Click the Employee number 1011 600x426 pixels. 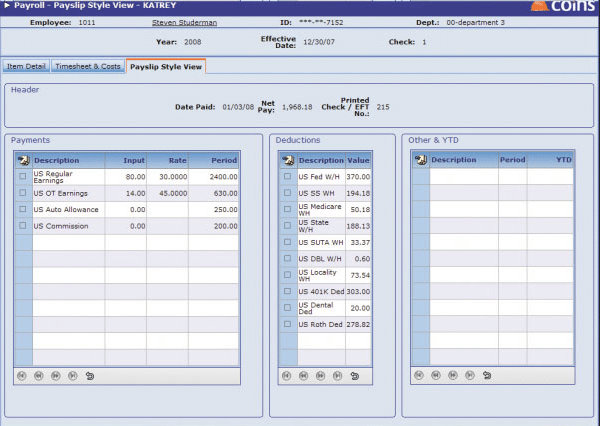coord(87,23)
